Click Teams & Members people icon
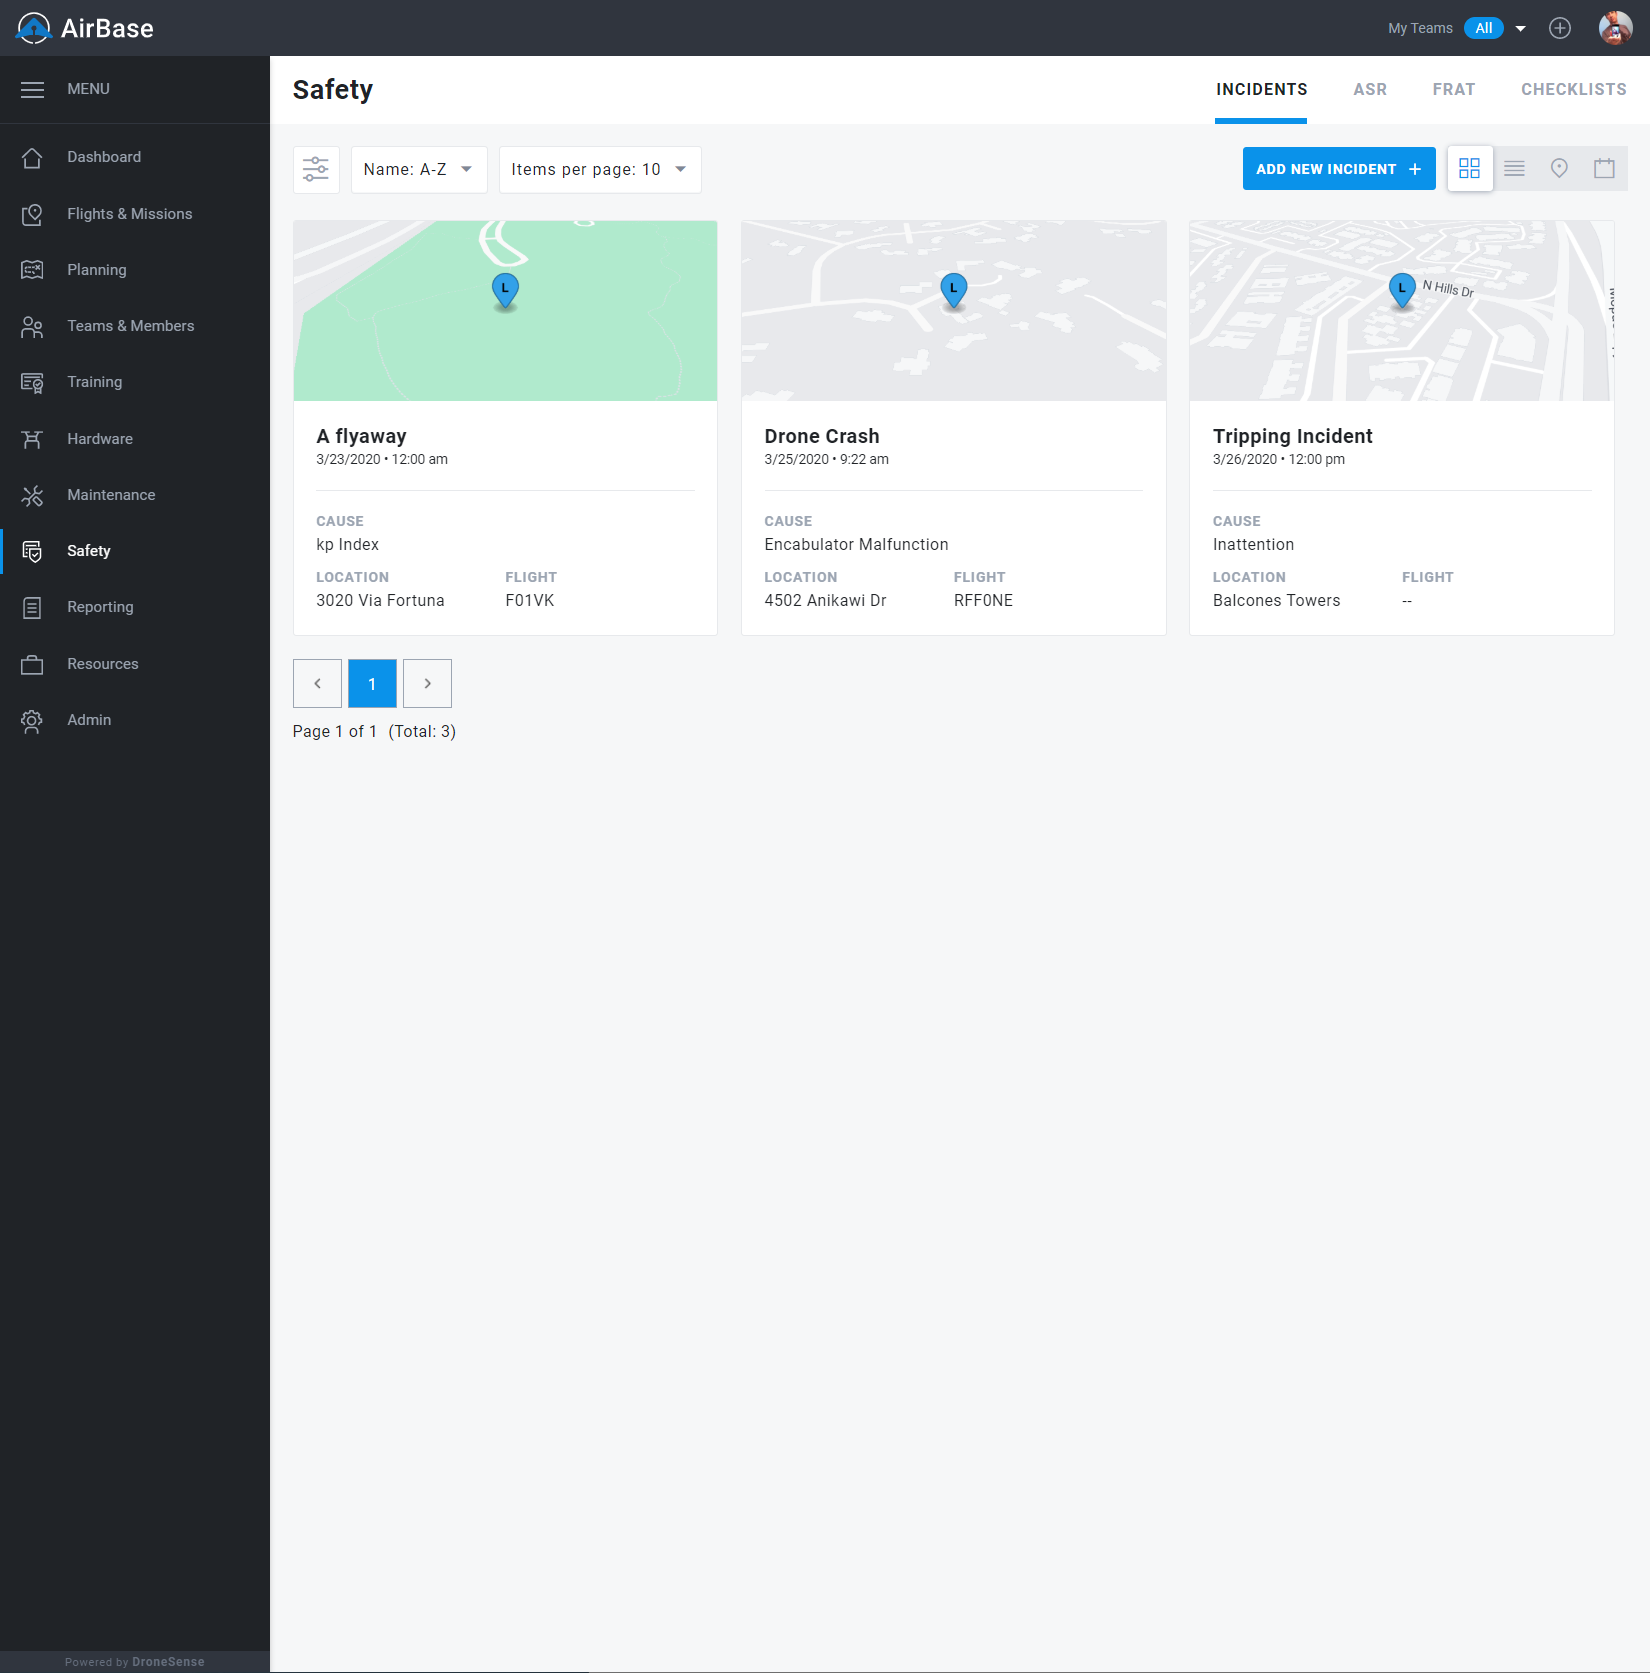Image resolution: width=1650 pixels, height=1673 pixels. coord(32,326)
